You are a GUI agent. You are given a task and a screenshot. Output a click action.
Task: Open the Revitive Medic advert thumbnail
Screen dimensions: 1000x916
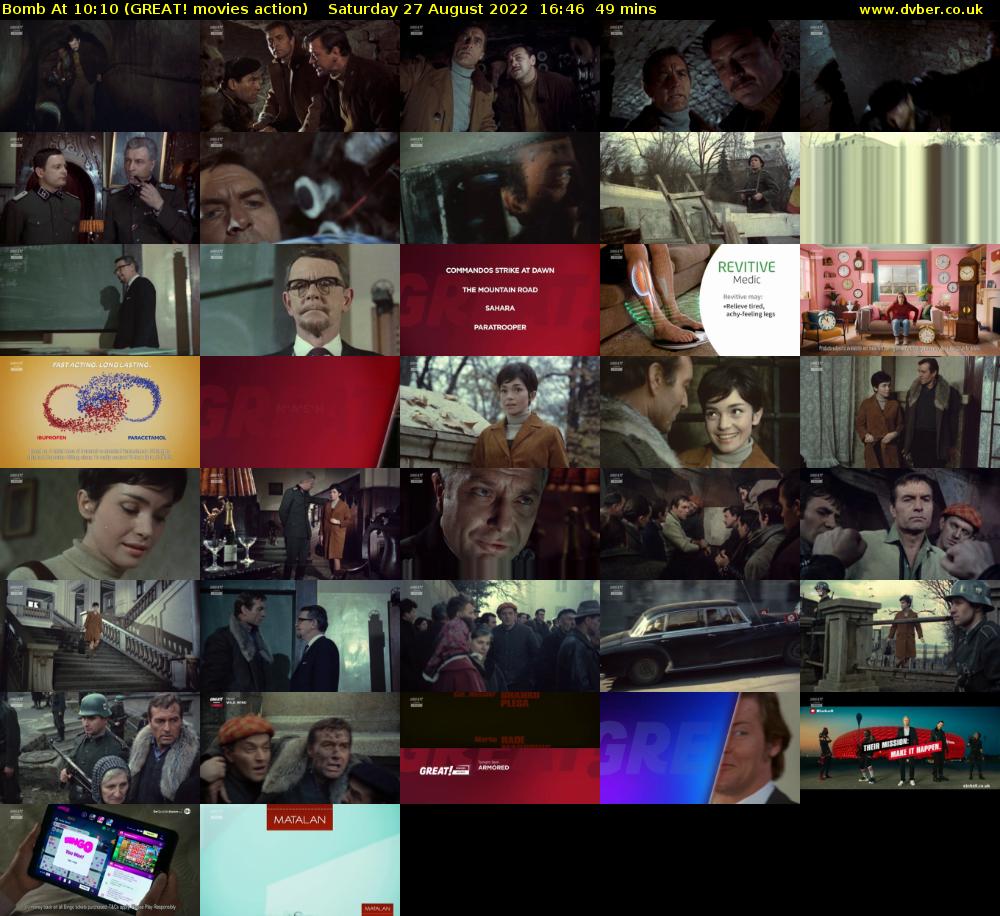coord(700,300)
